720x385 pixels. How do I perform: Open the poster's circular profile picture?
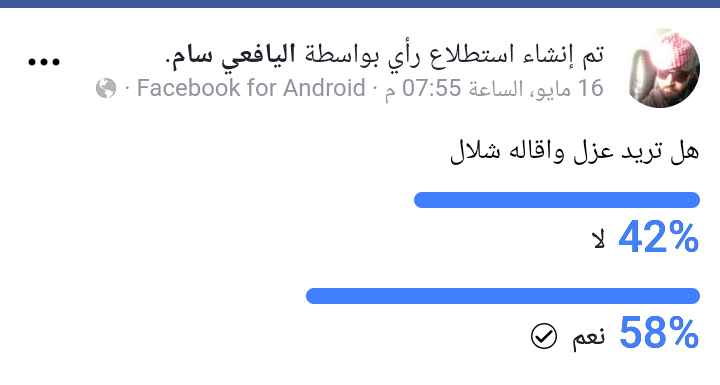point(664,68)
